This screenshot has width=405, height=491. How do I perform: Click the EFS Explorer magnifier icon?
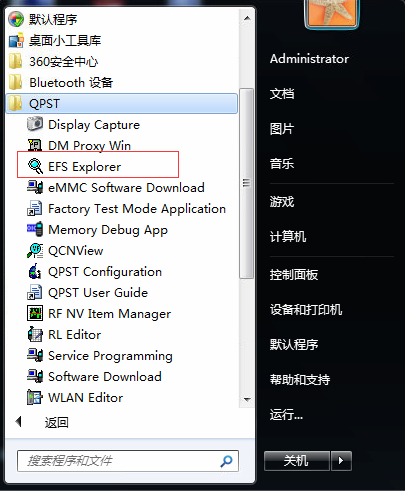(x=35, y=166)
